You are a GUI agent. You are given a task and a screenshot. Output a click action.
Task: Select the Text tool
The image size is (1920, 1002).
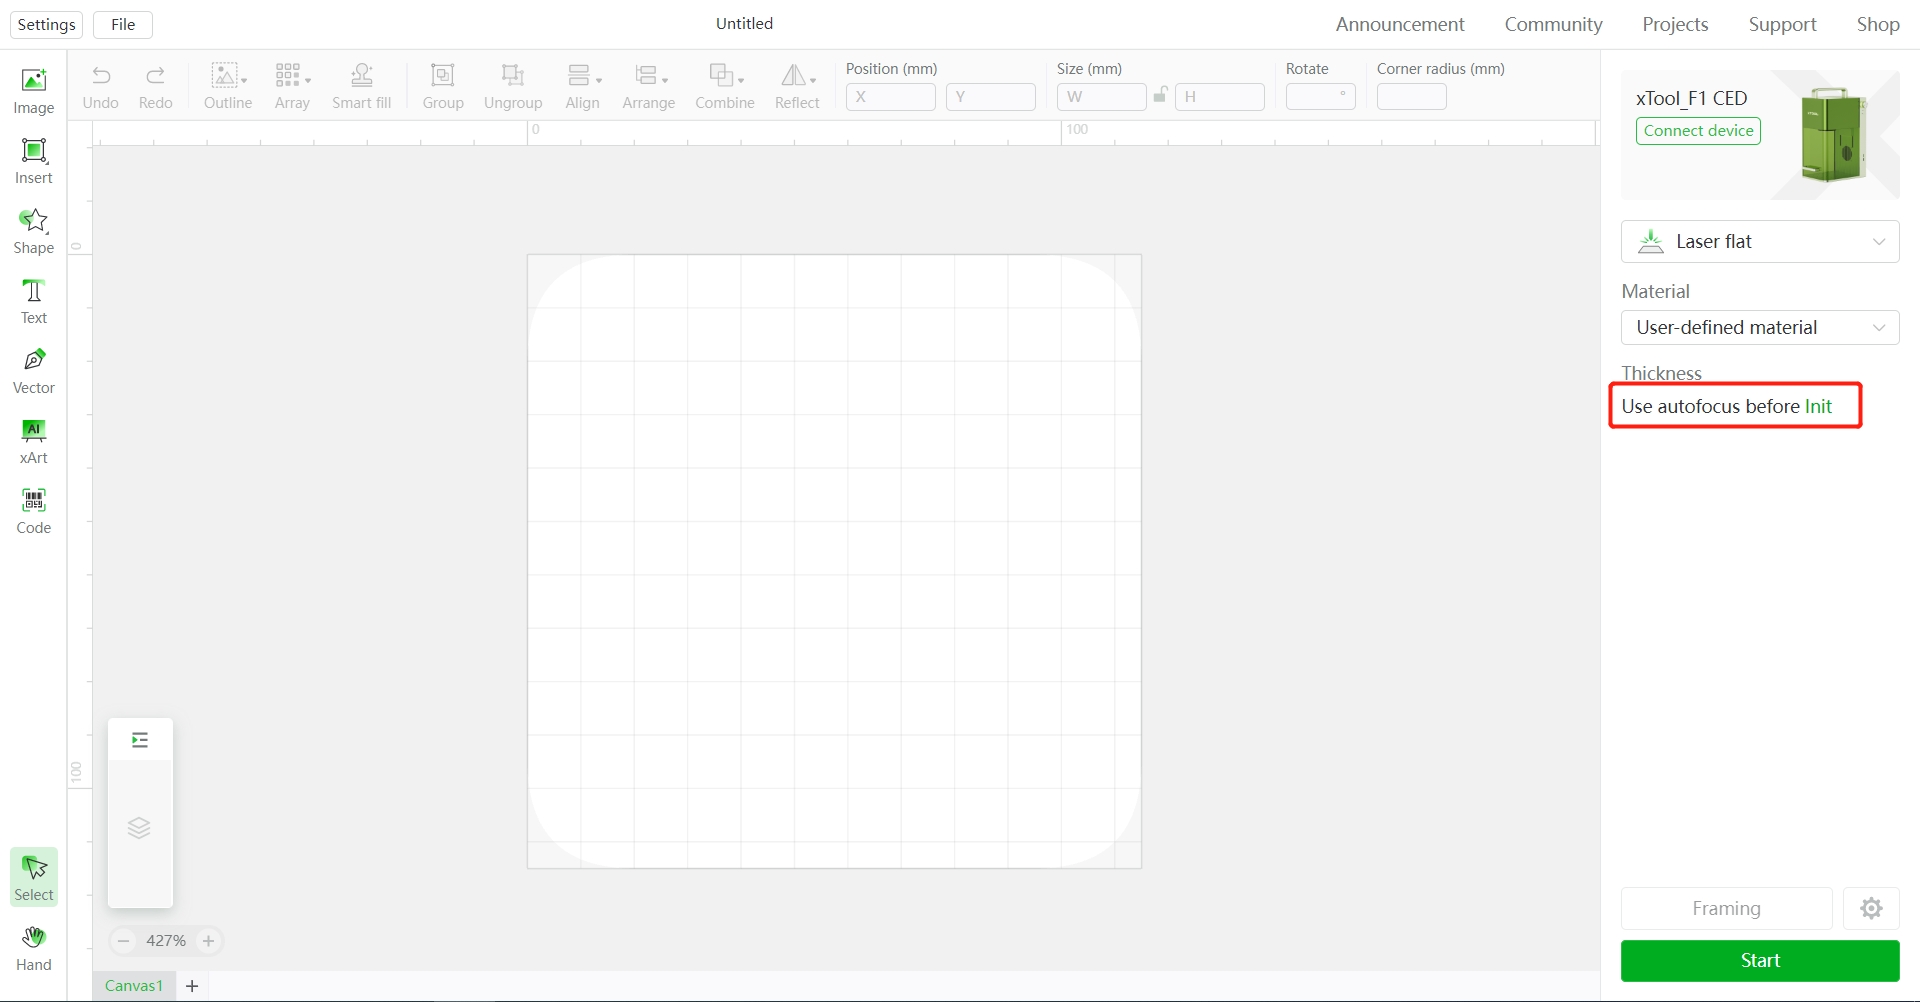(x=34, y=301)
